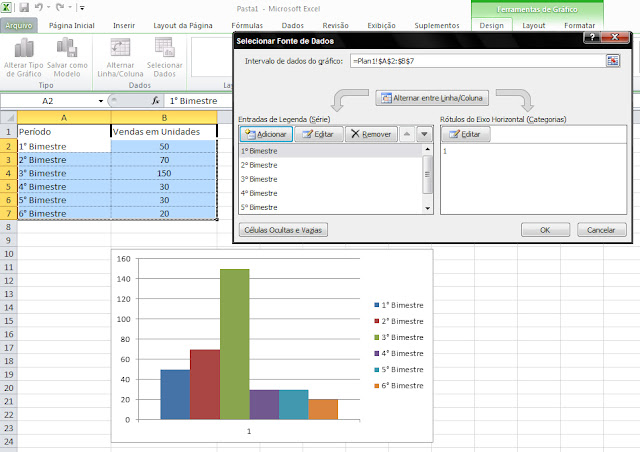Open the Name Box dropdown arrow
The image size is (640, 452).
[x=100, y=101]
